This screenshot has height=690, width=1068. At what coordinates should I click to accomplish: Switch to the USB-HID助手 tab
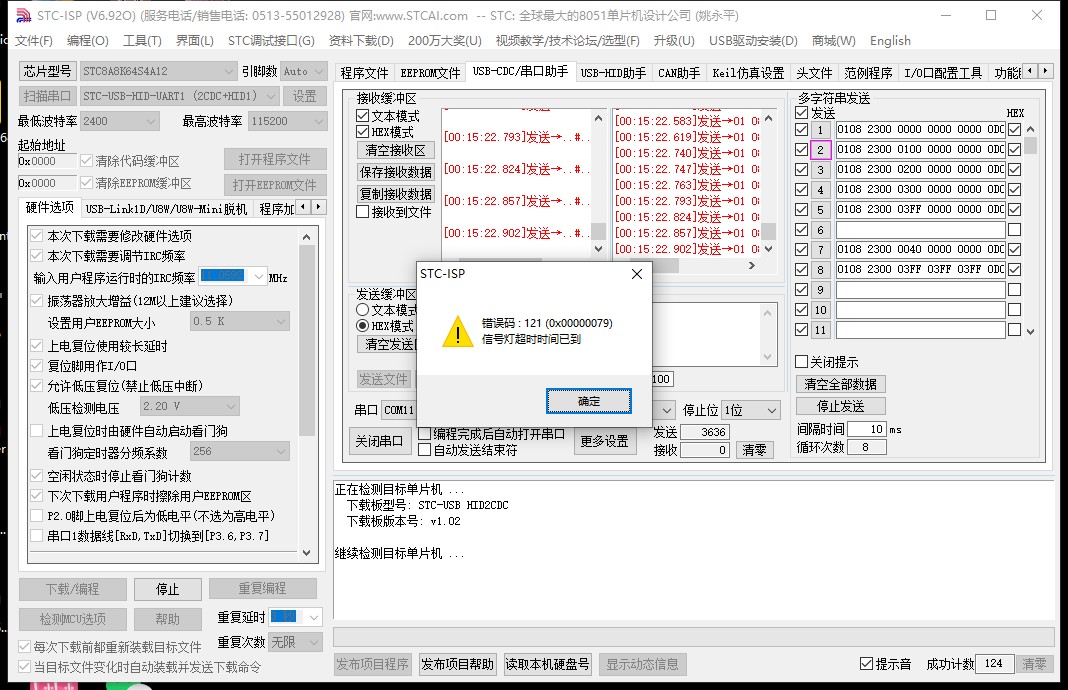pos(613,73)
